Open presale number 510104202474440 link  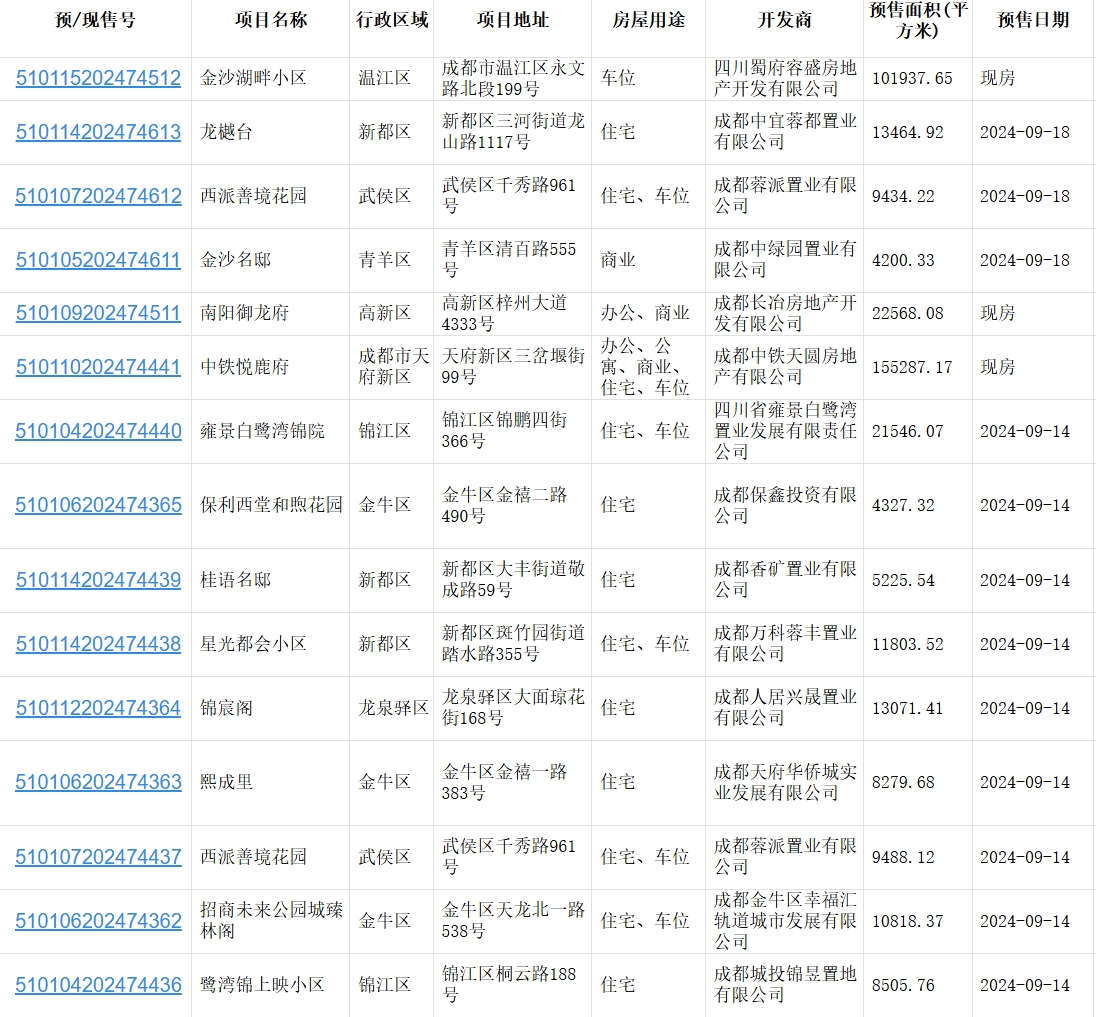click(x=98, y=431)
